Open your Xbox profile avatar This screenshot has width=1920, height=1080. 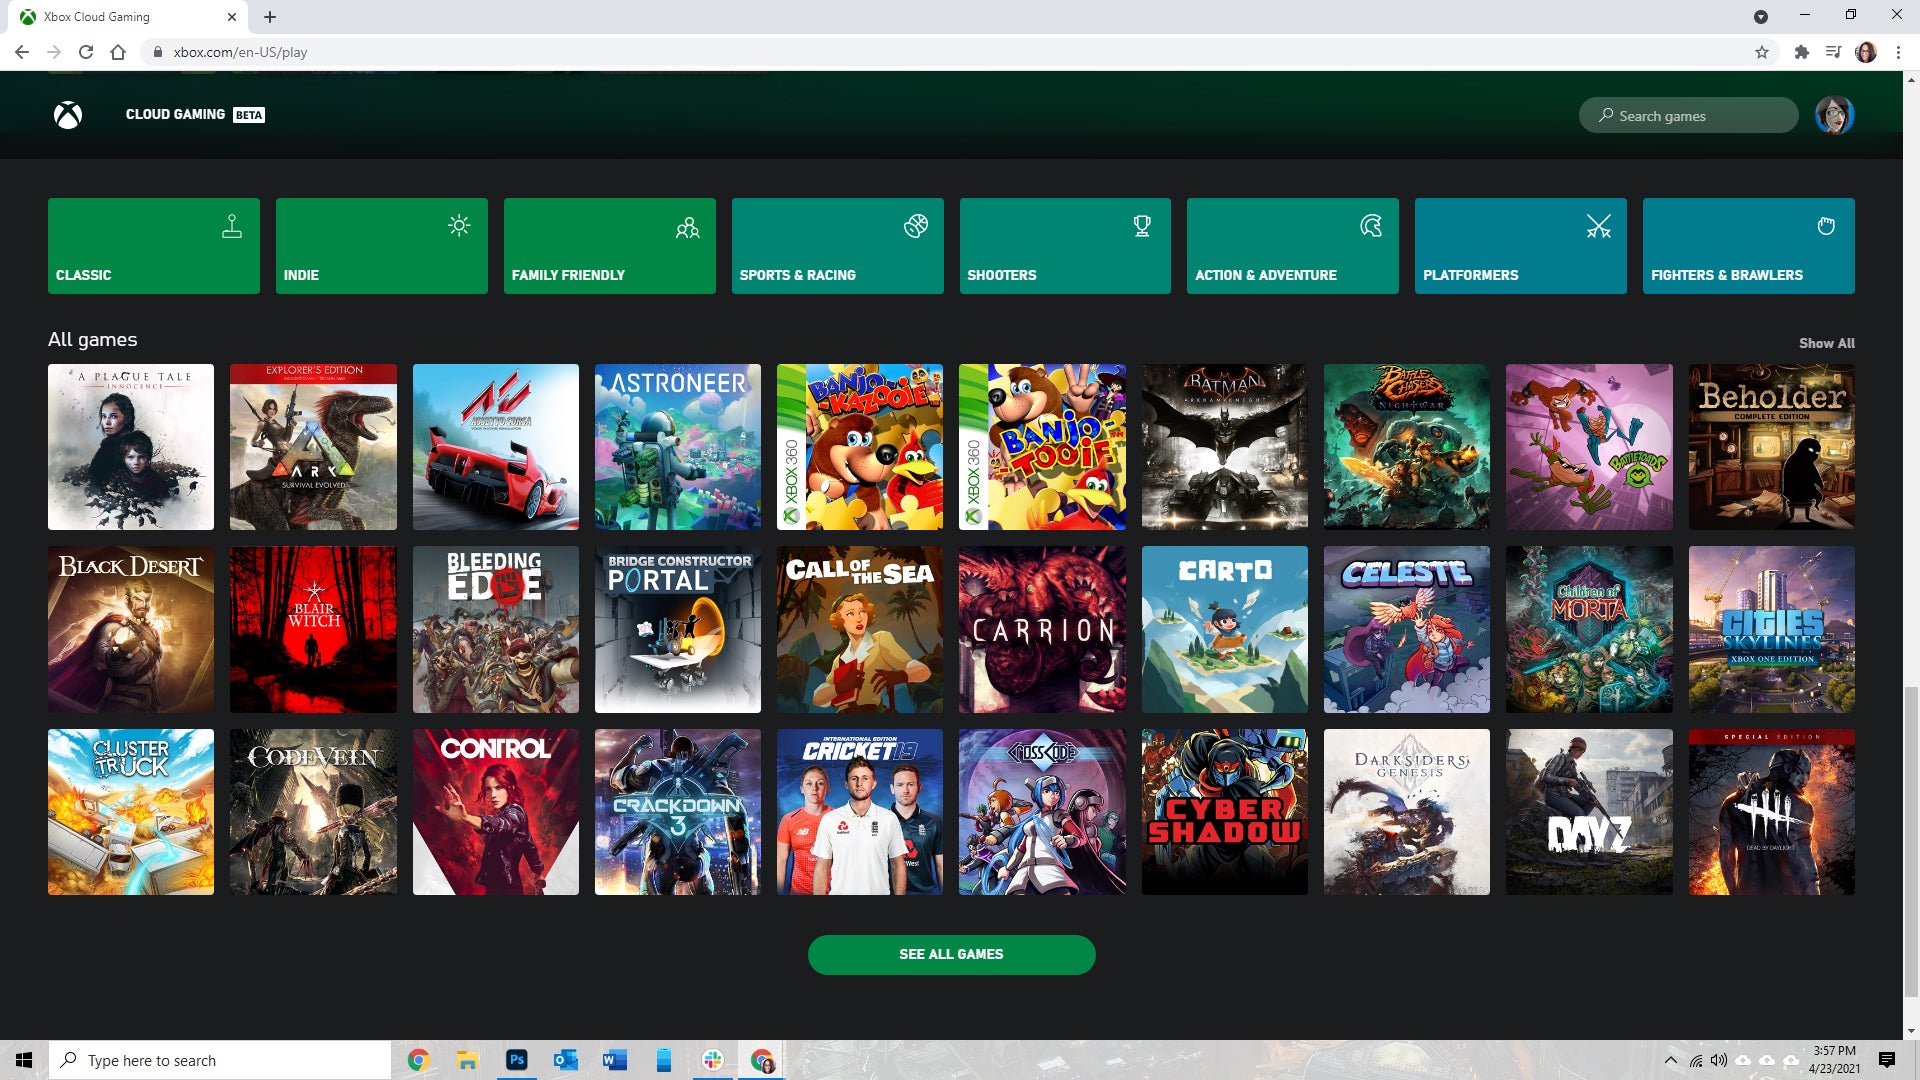1836,114
